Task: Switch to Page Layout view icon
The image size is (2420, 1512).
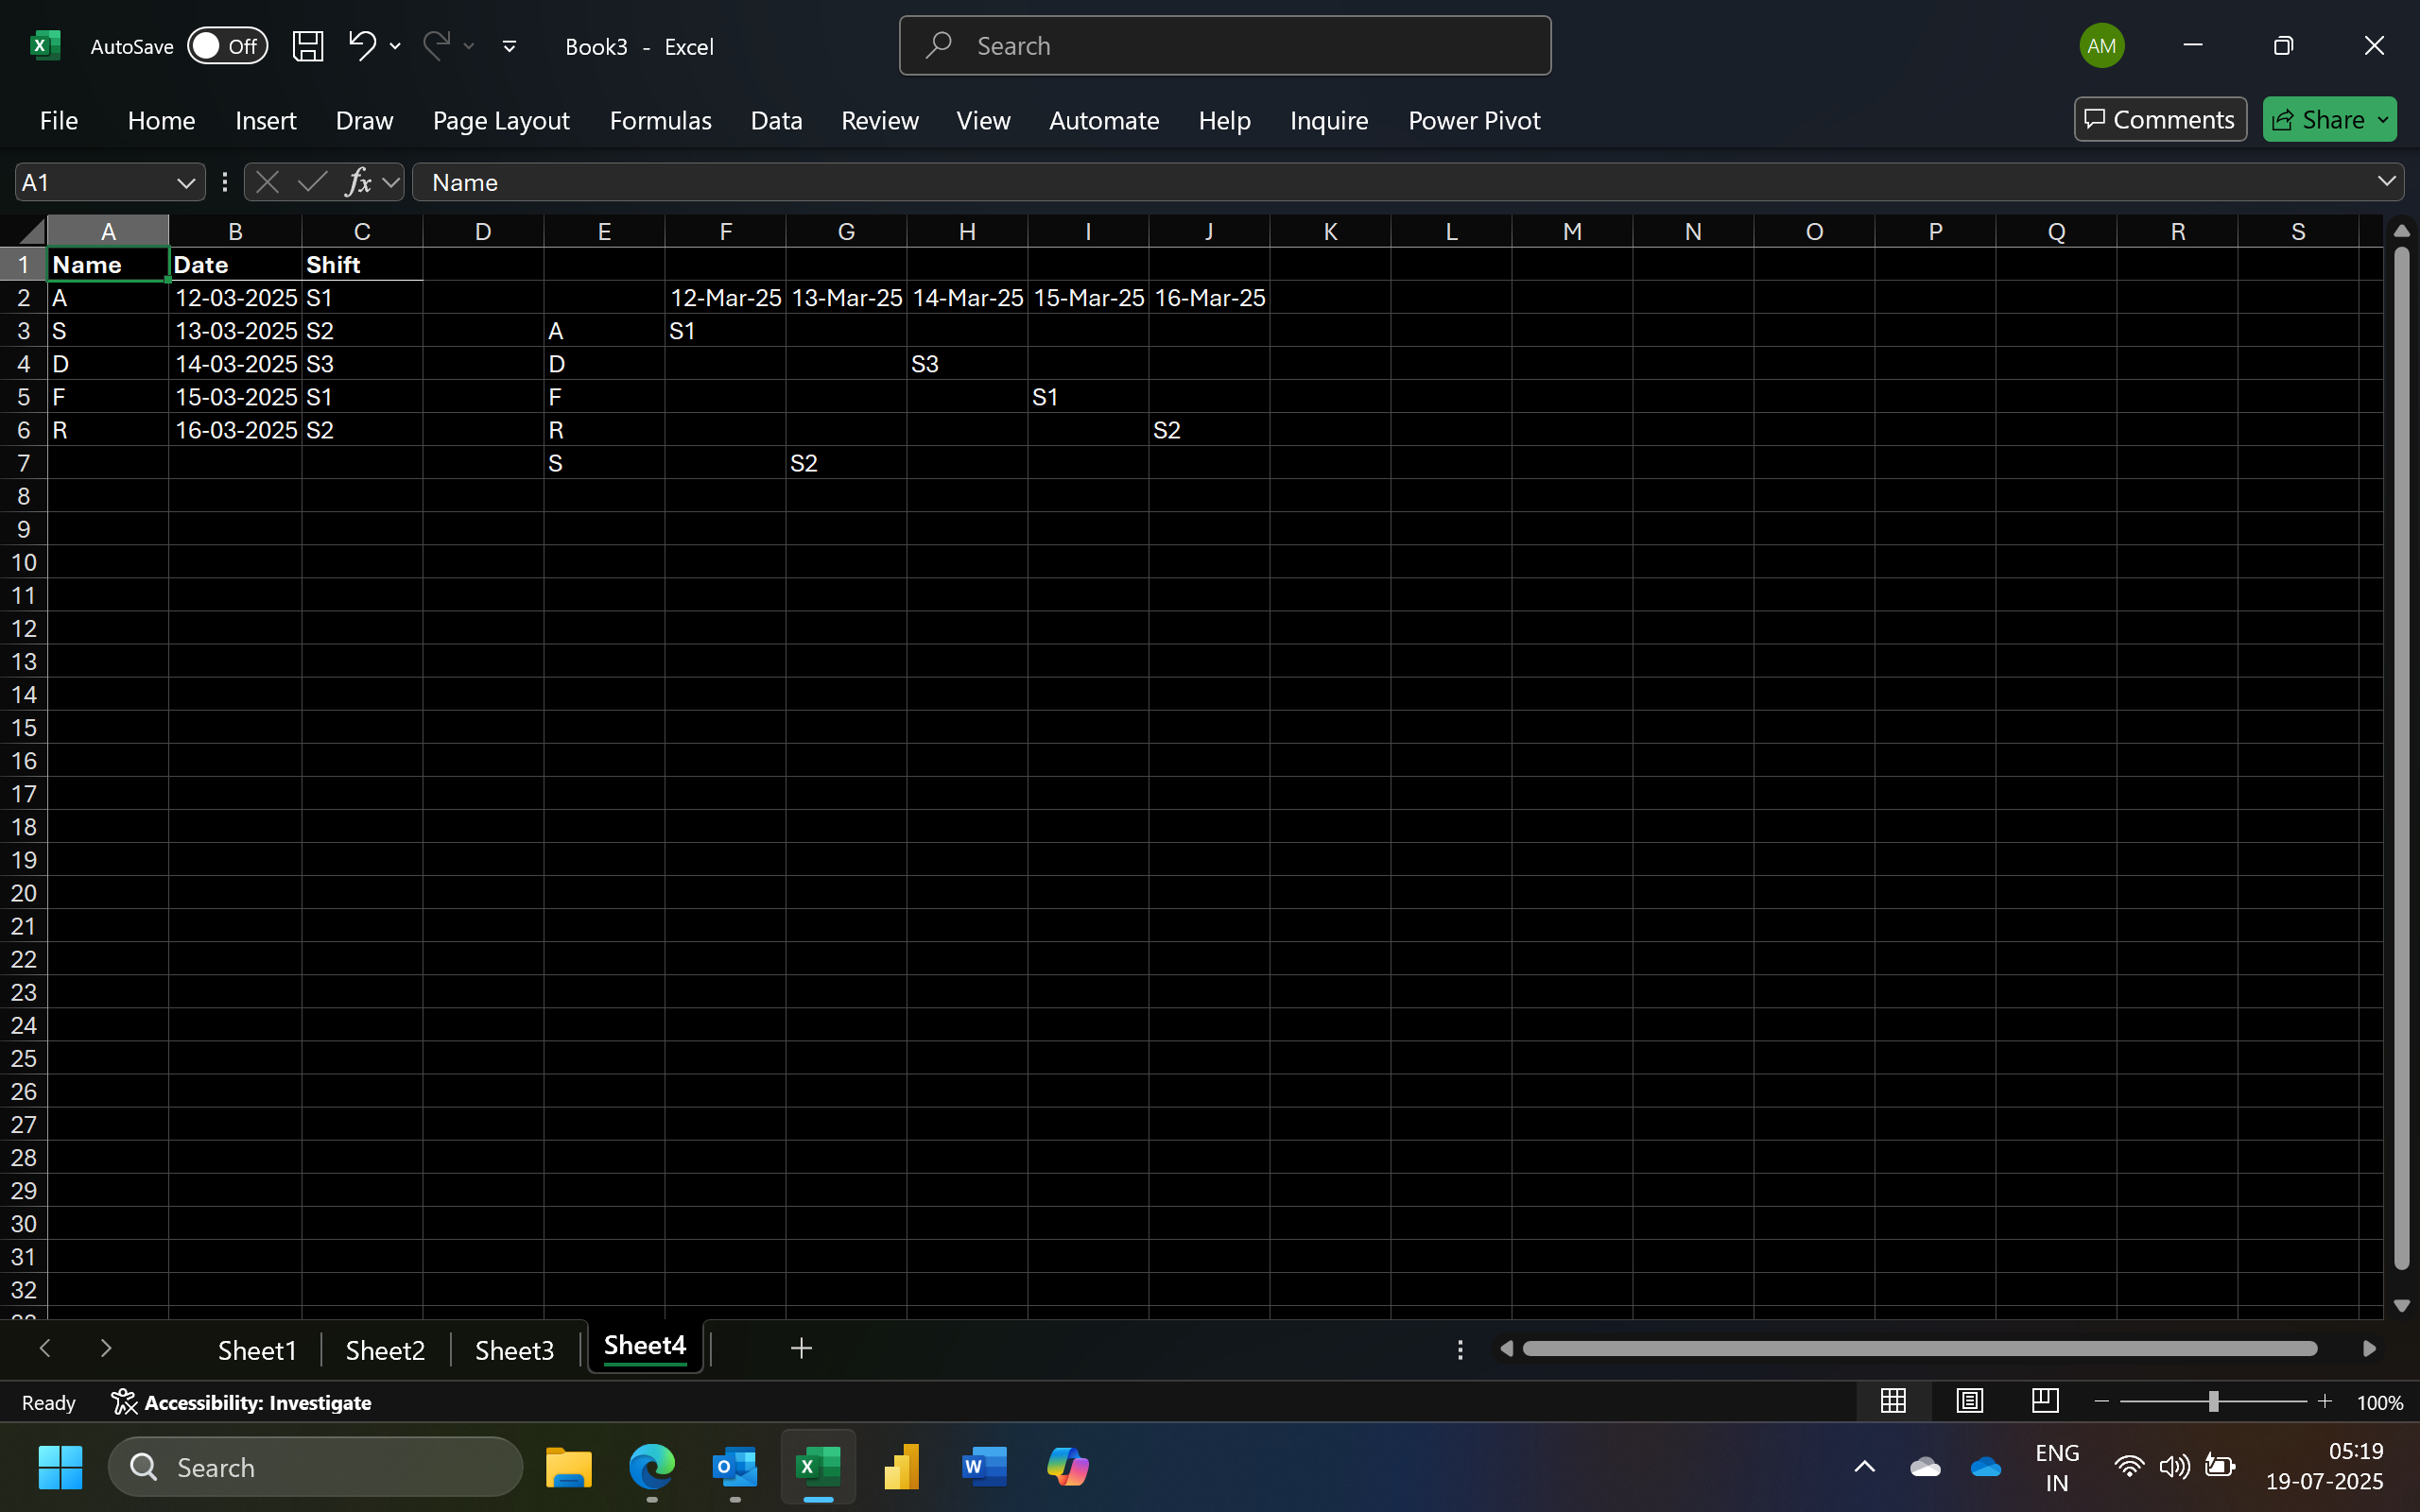Action: (x=1969, y=1401)
